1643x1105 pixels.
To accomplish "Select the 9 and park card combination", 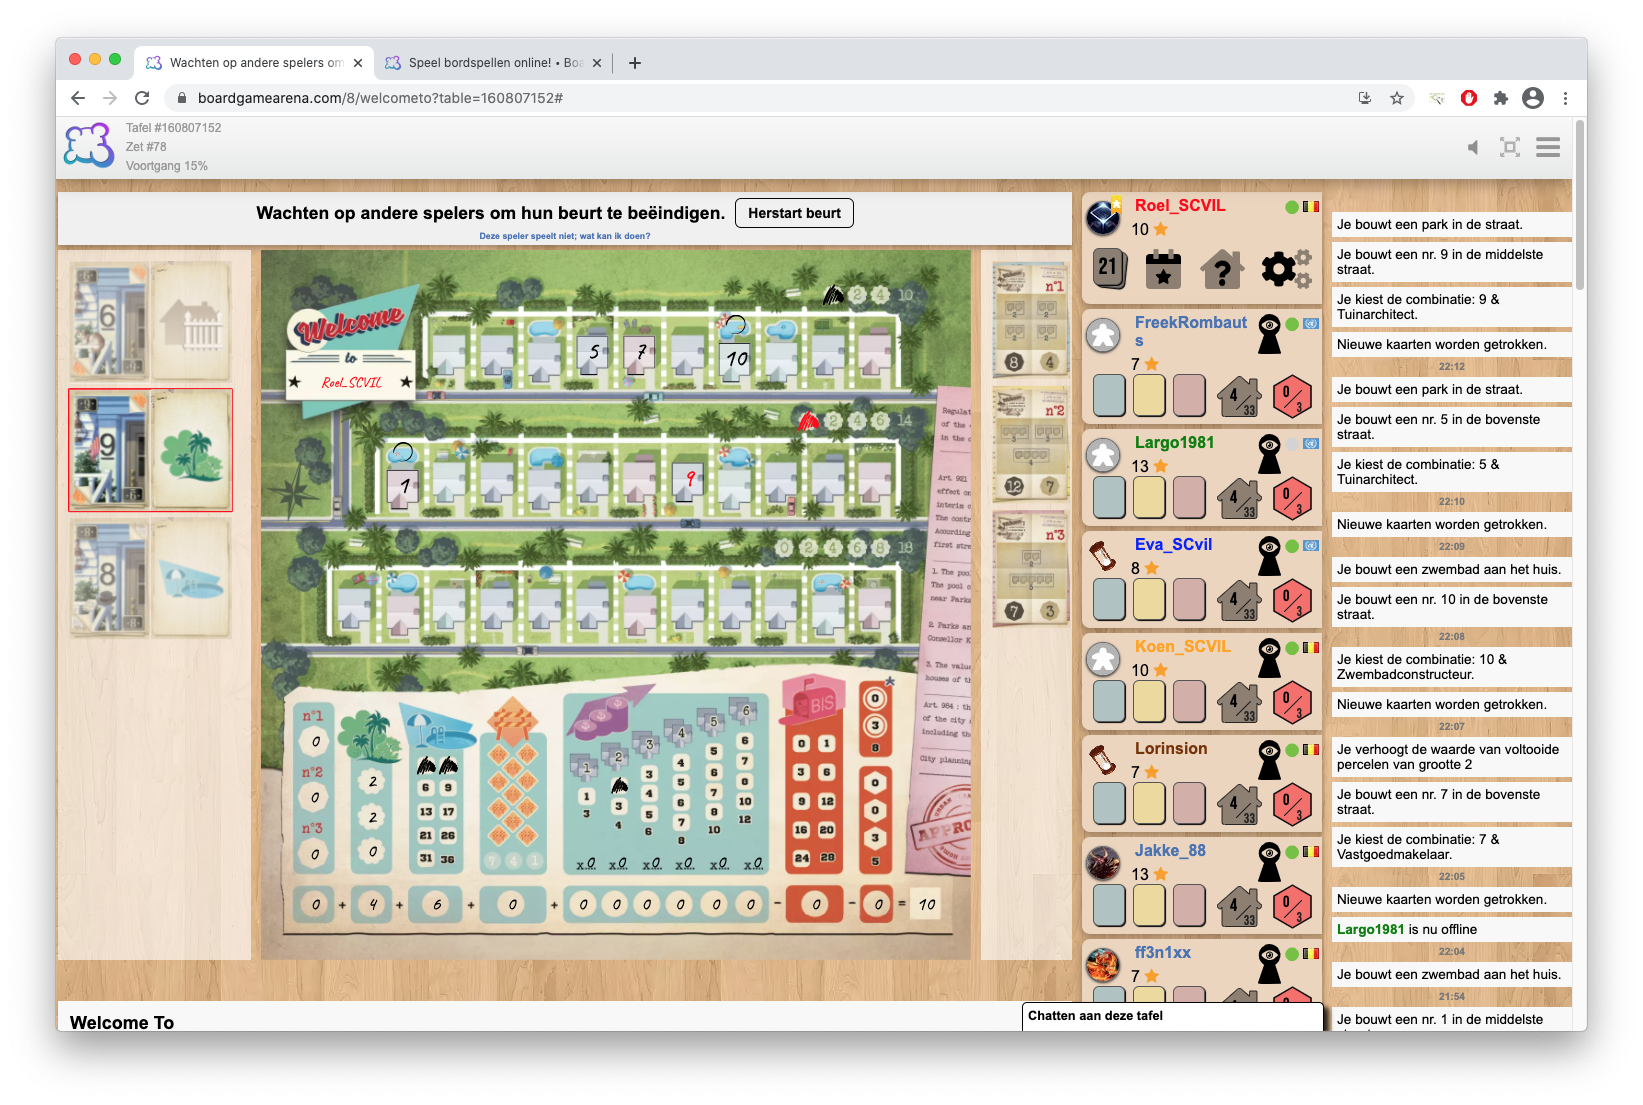I will tap(150, 450).
